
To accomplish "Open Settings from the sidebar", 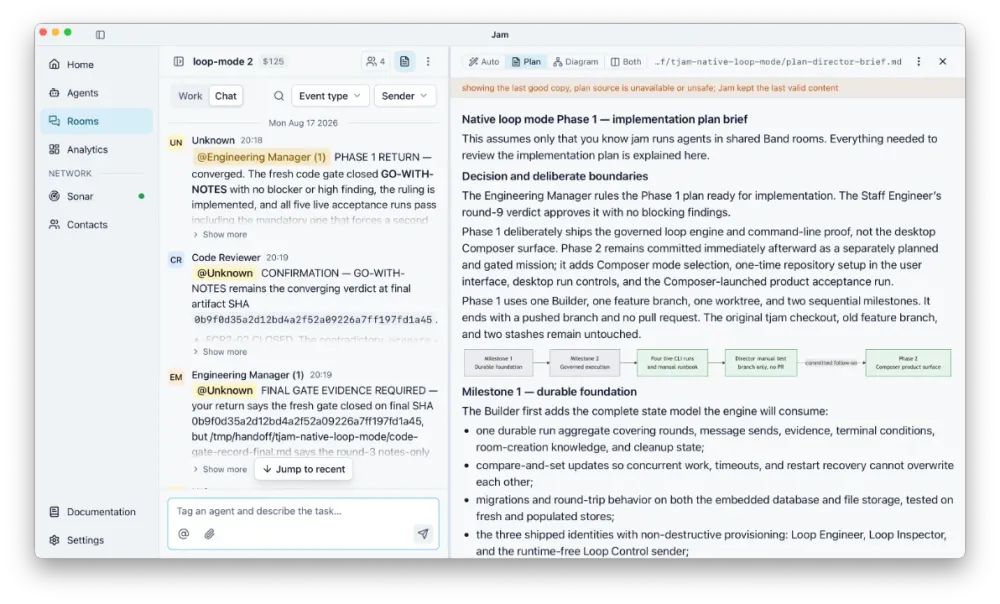I will (x=96, y=540).
